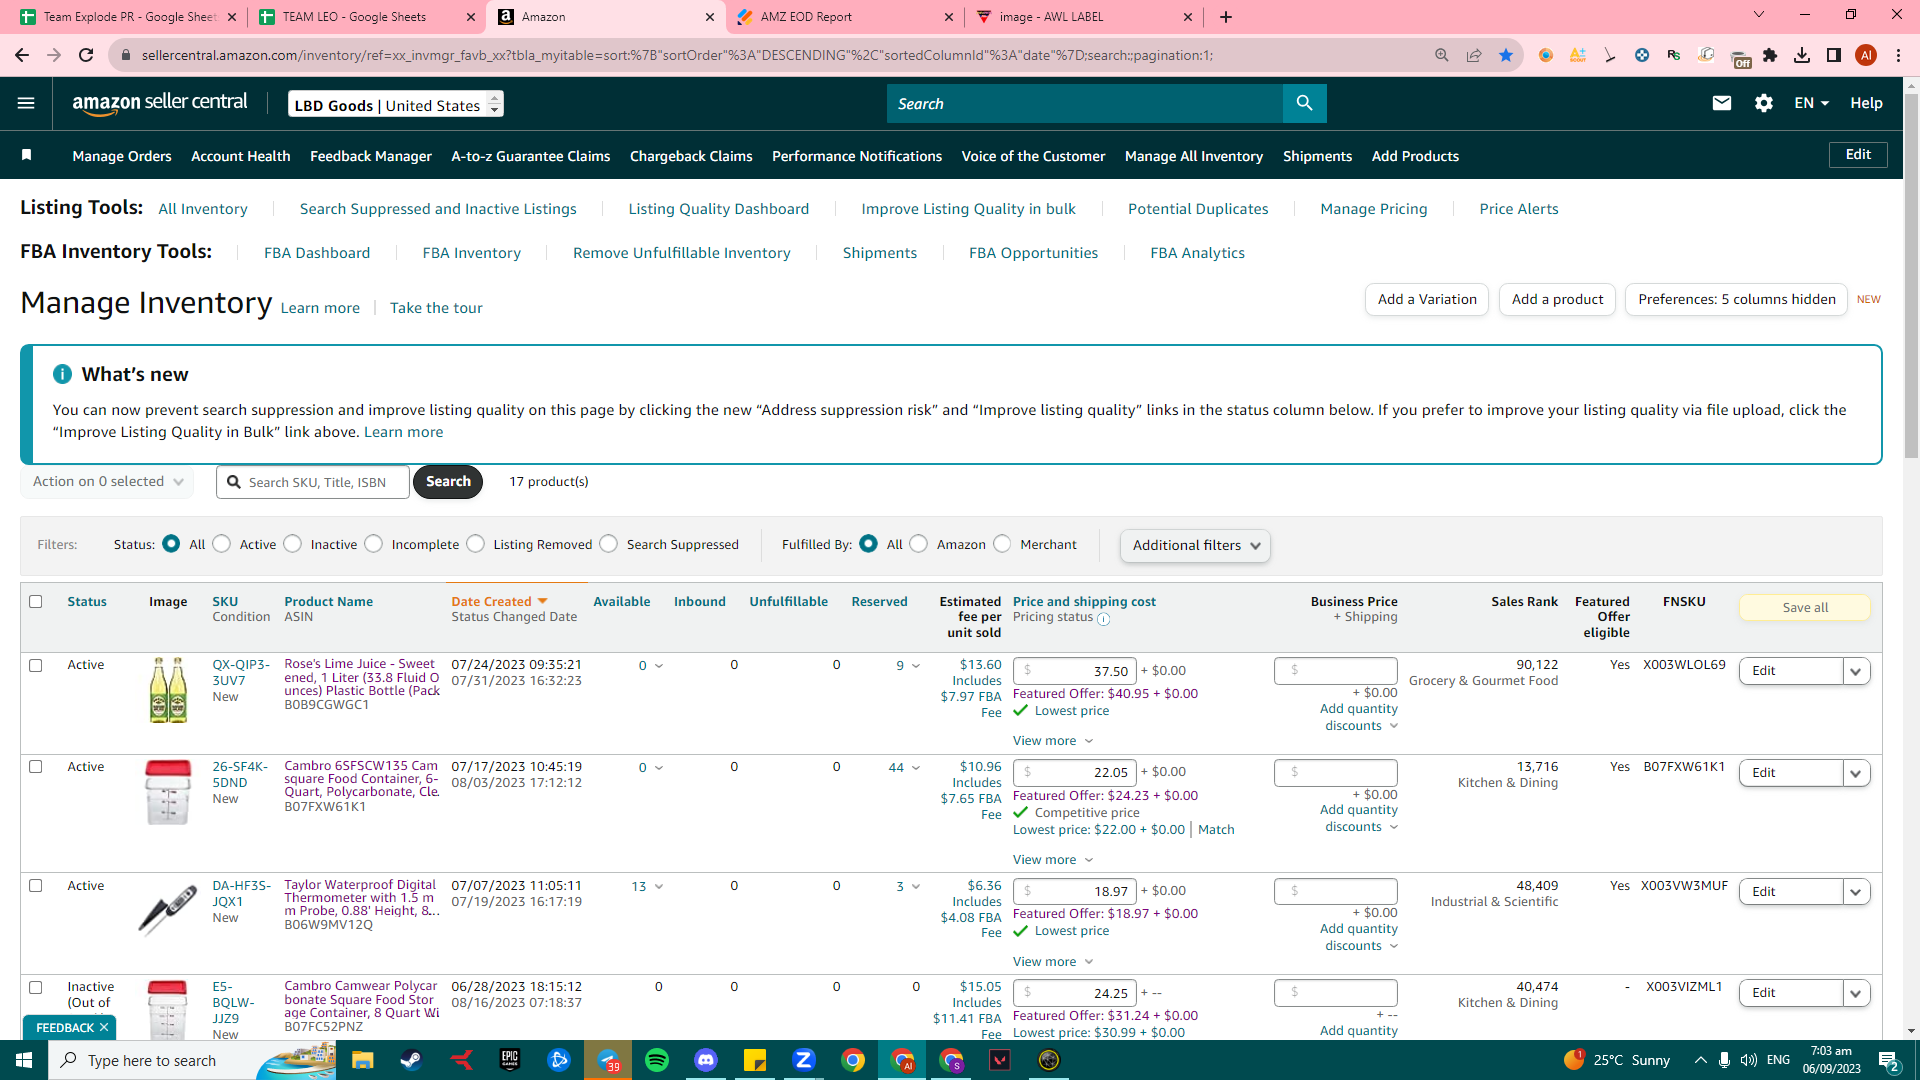
Task: Open the Take the tour link
Action: tap(436, 308)
